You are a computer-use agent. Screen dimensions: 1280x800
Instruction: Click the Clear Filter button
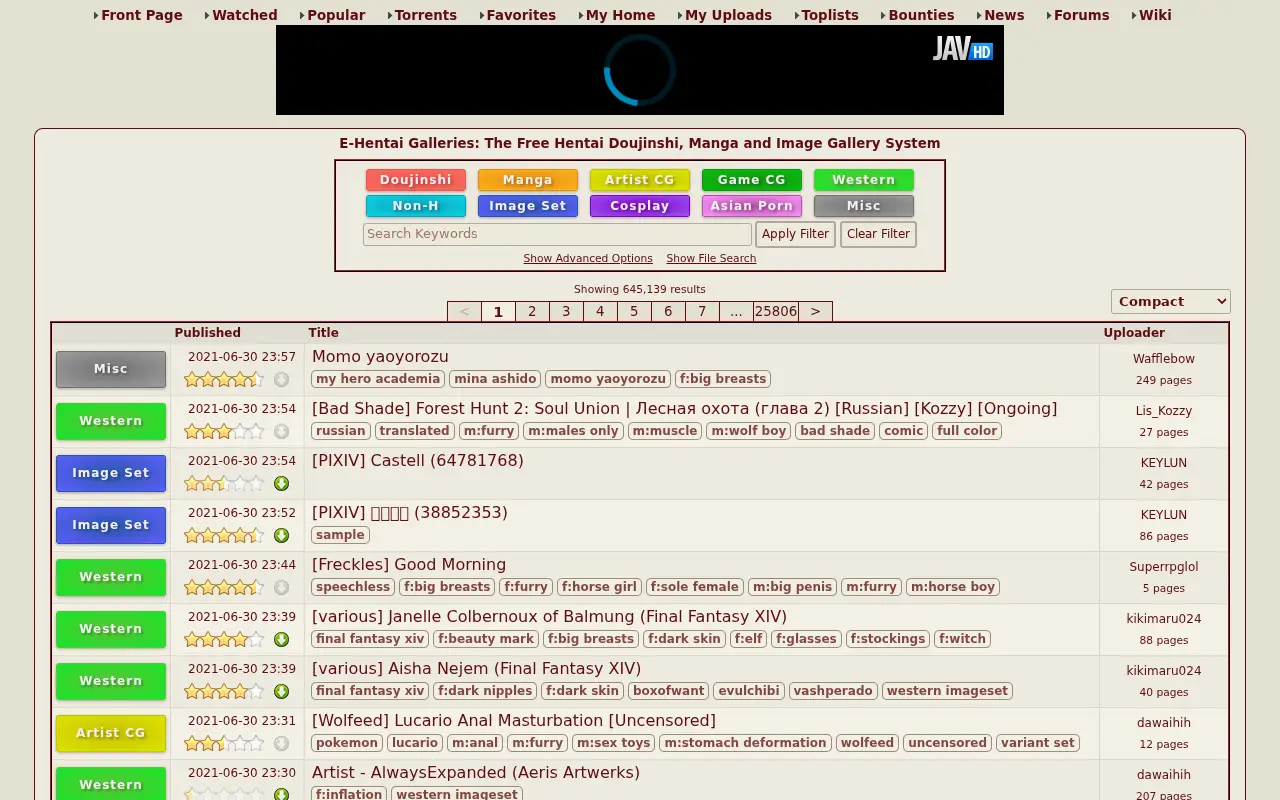pyautogui.click(x=878, y=234)
